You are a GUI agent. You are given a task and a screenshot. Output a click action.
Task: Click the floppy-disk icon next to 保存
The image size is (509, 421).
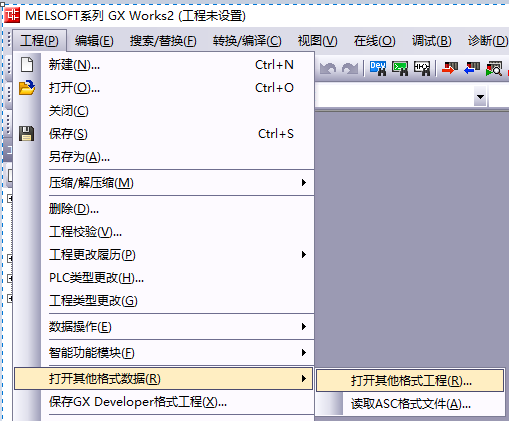[x=26, y=133]
